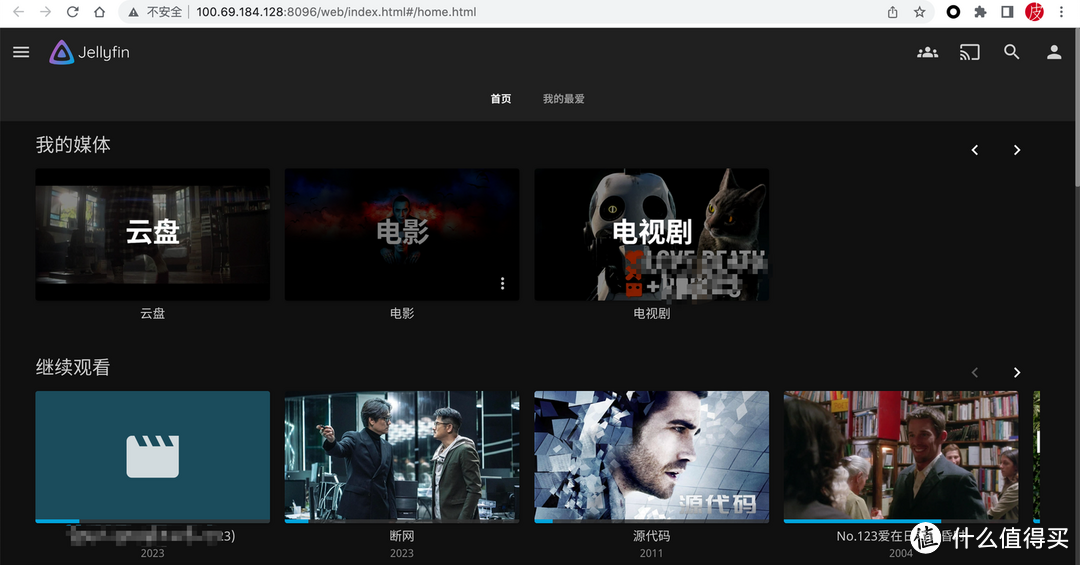Open the Chrome three-dot menu

(x=1061, y=12)
